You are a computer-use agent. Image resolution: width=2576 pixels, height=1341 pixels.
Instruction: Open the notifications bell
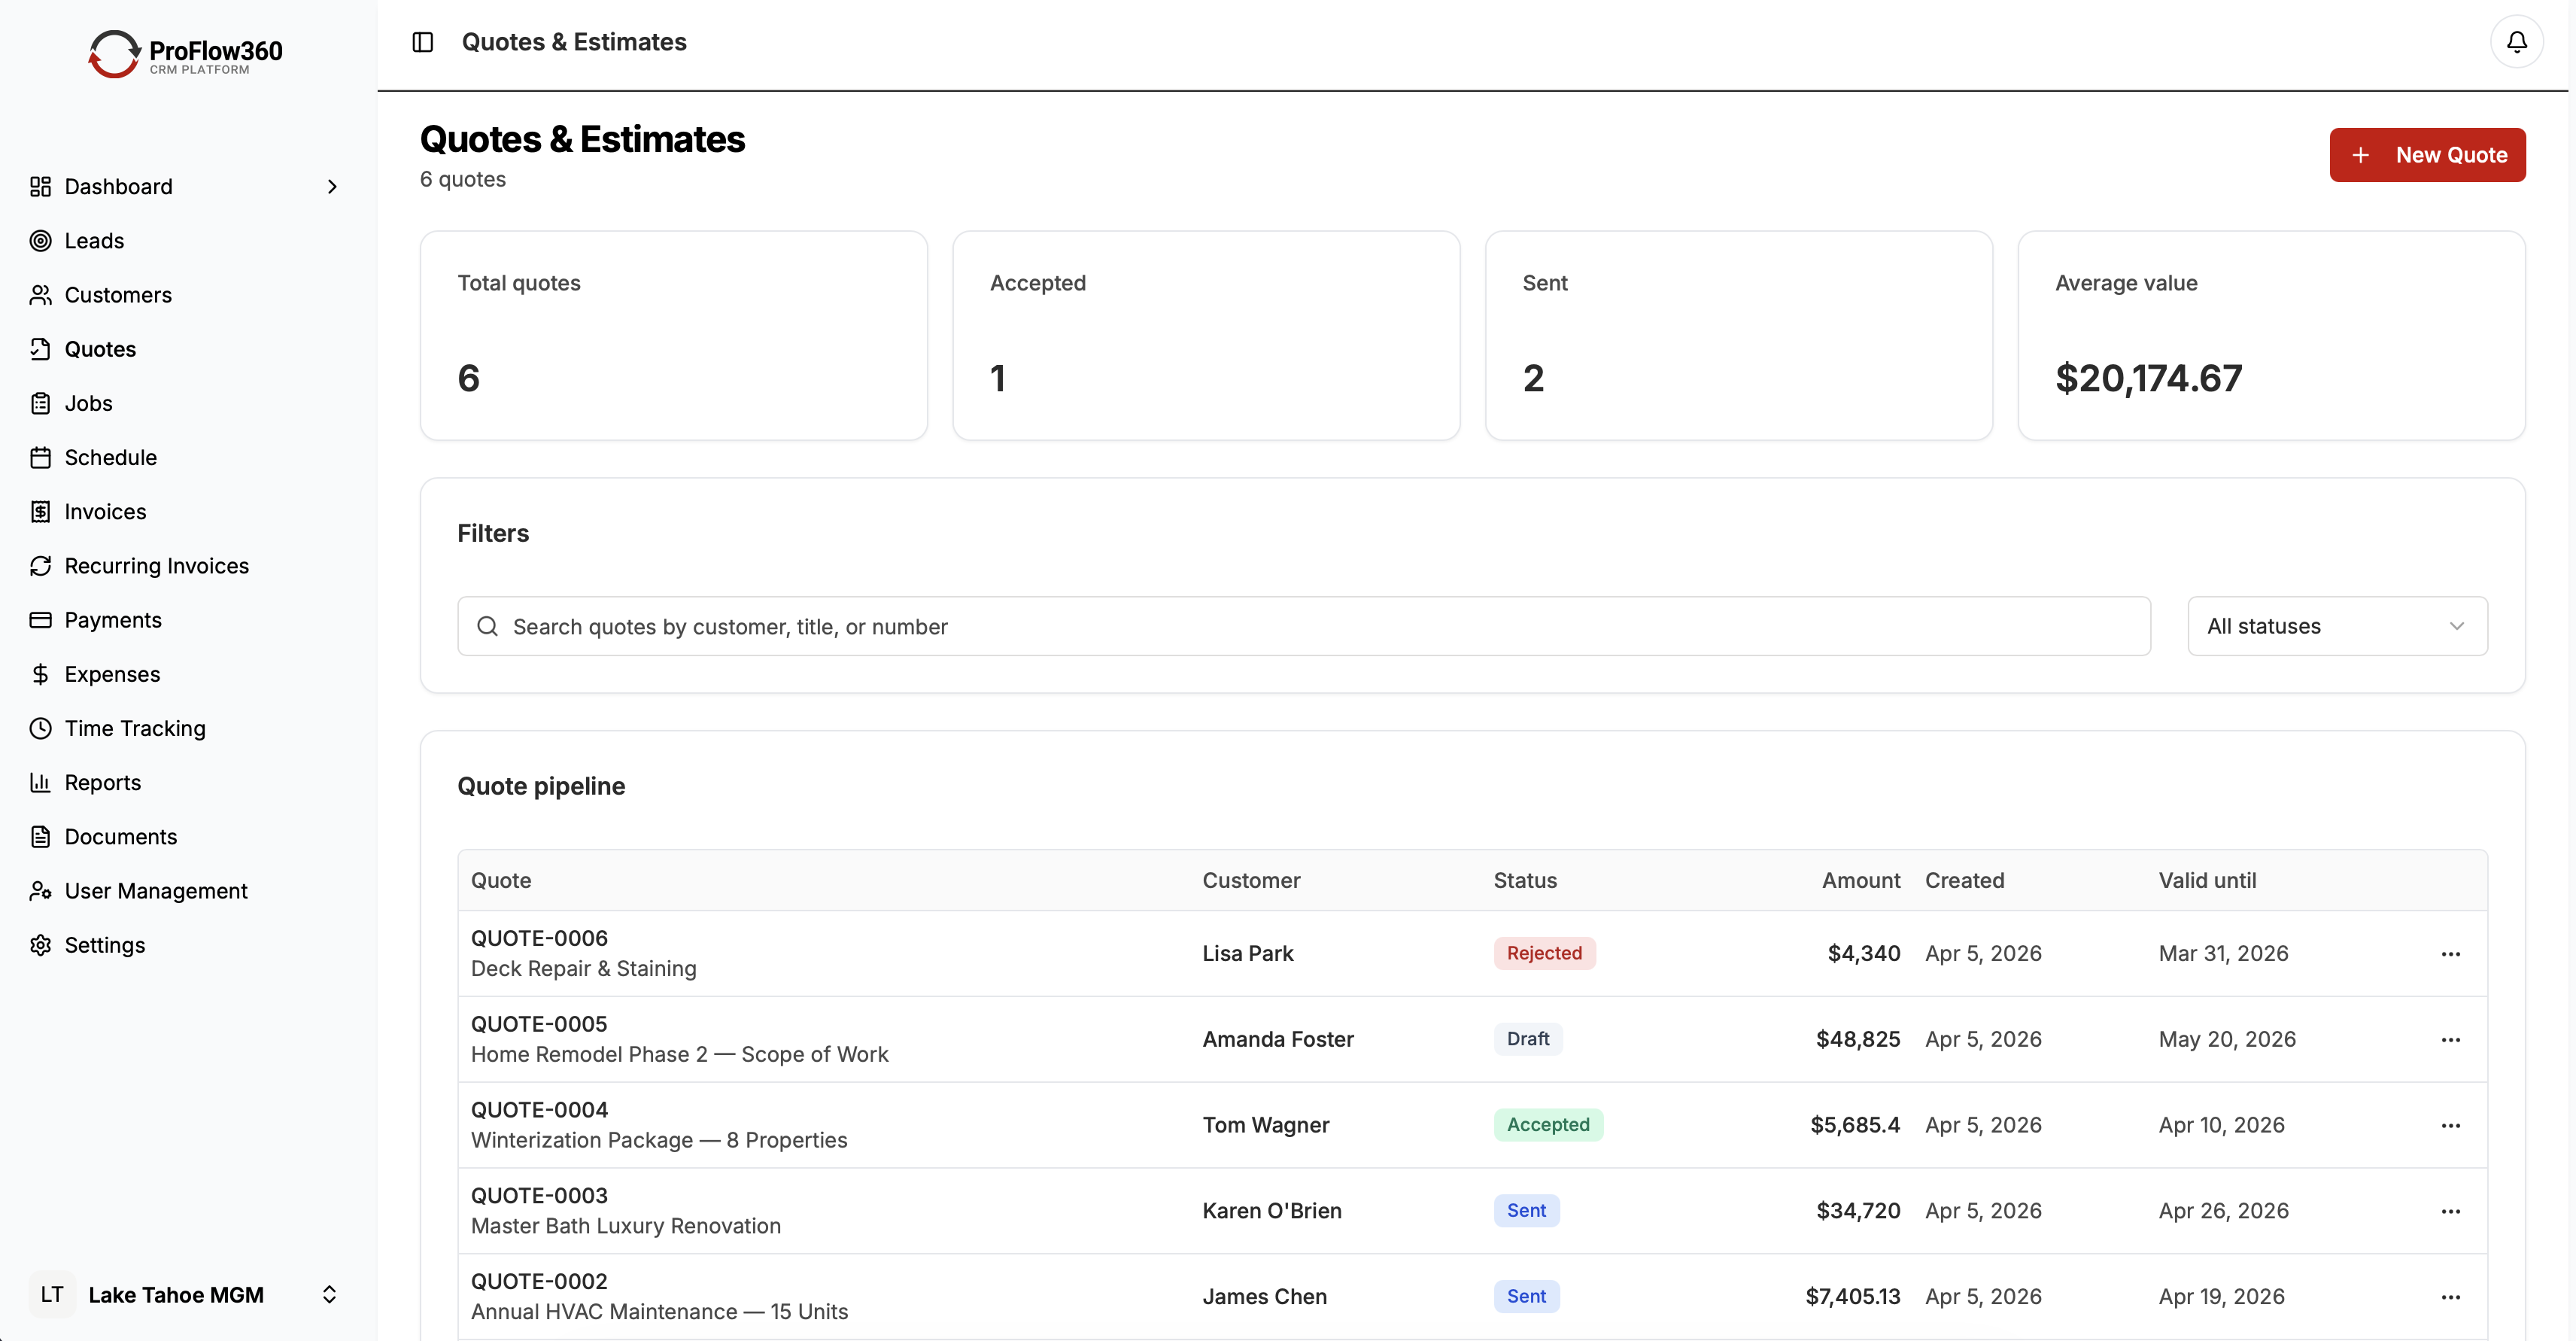(2516, 42)
